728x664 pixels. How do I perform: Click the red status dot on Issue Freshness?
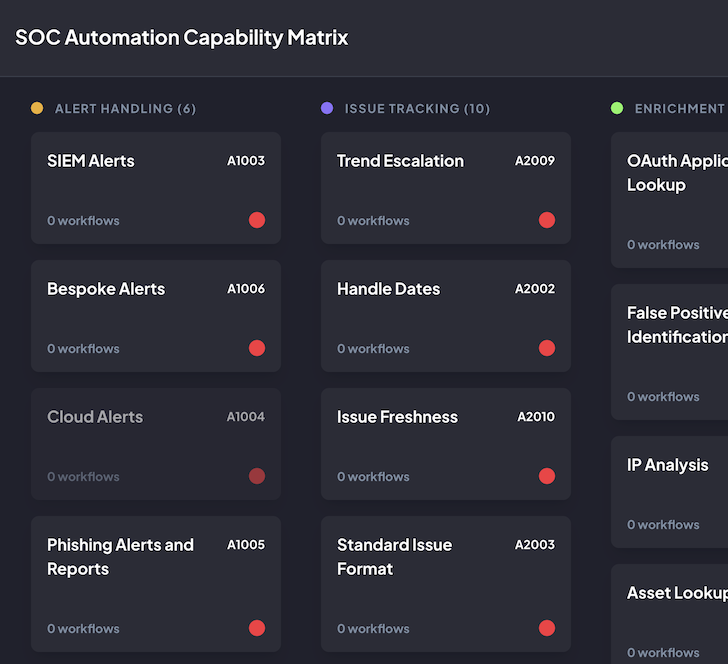click(x=547, y=476)
